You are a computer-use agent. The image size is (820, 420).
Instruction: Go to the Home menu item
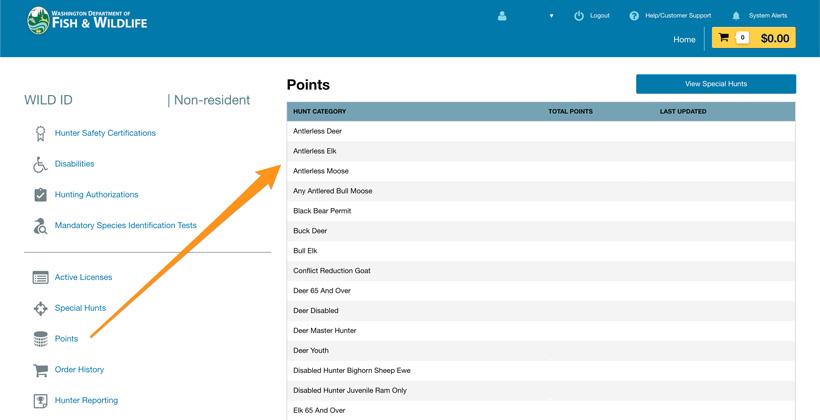684,39
